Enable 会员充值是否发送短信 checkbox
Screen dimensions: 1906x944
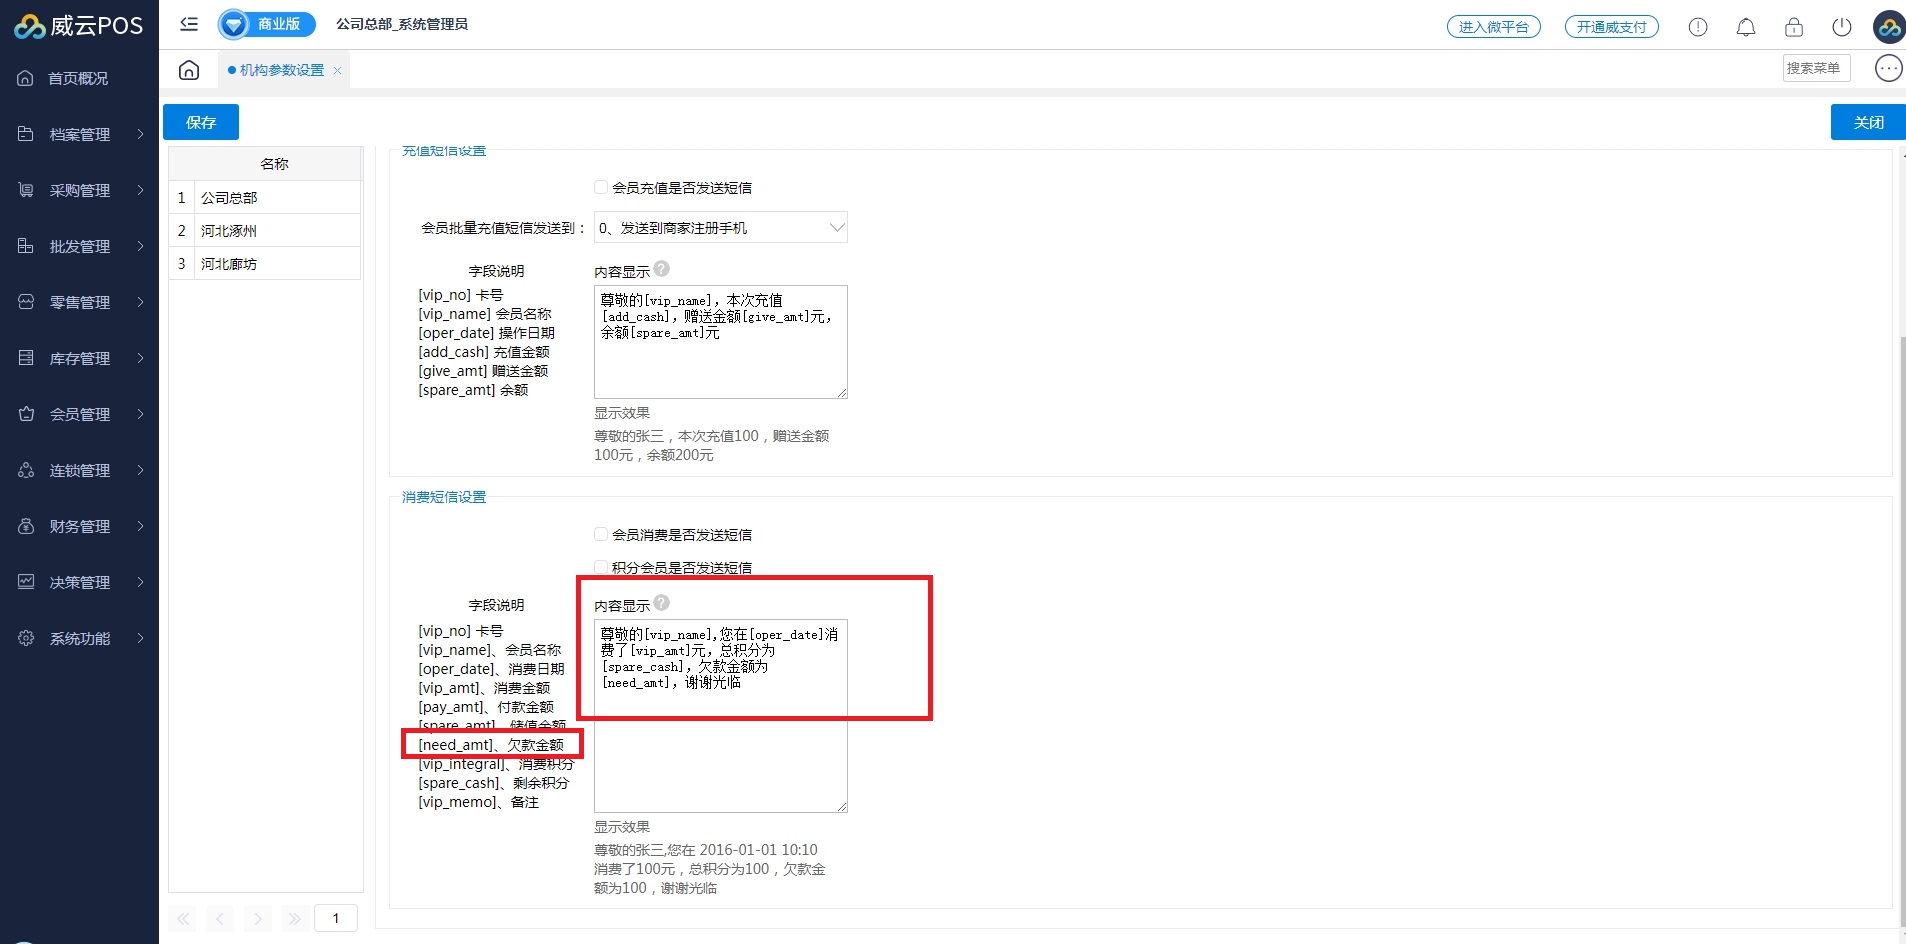click(601, 187)
